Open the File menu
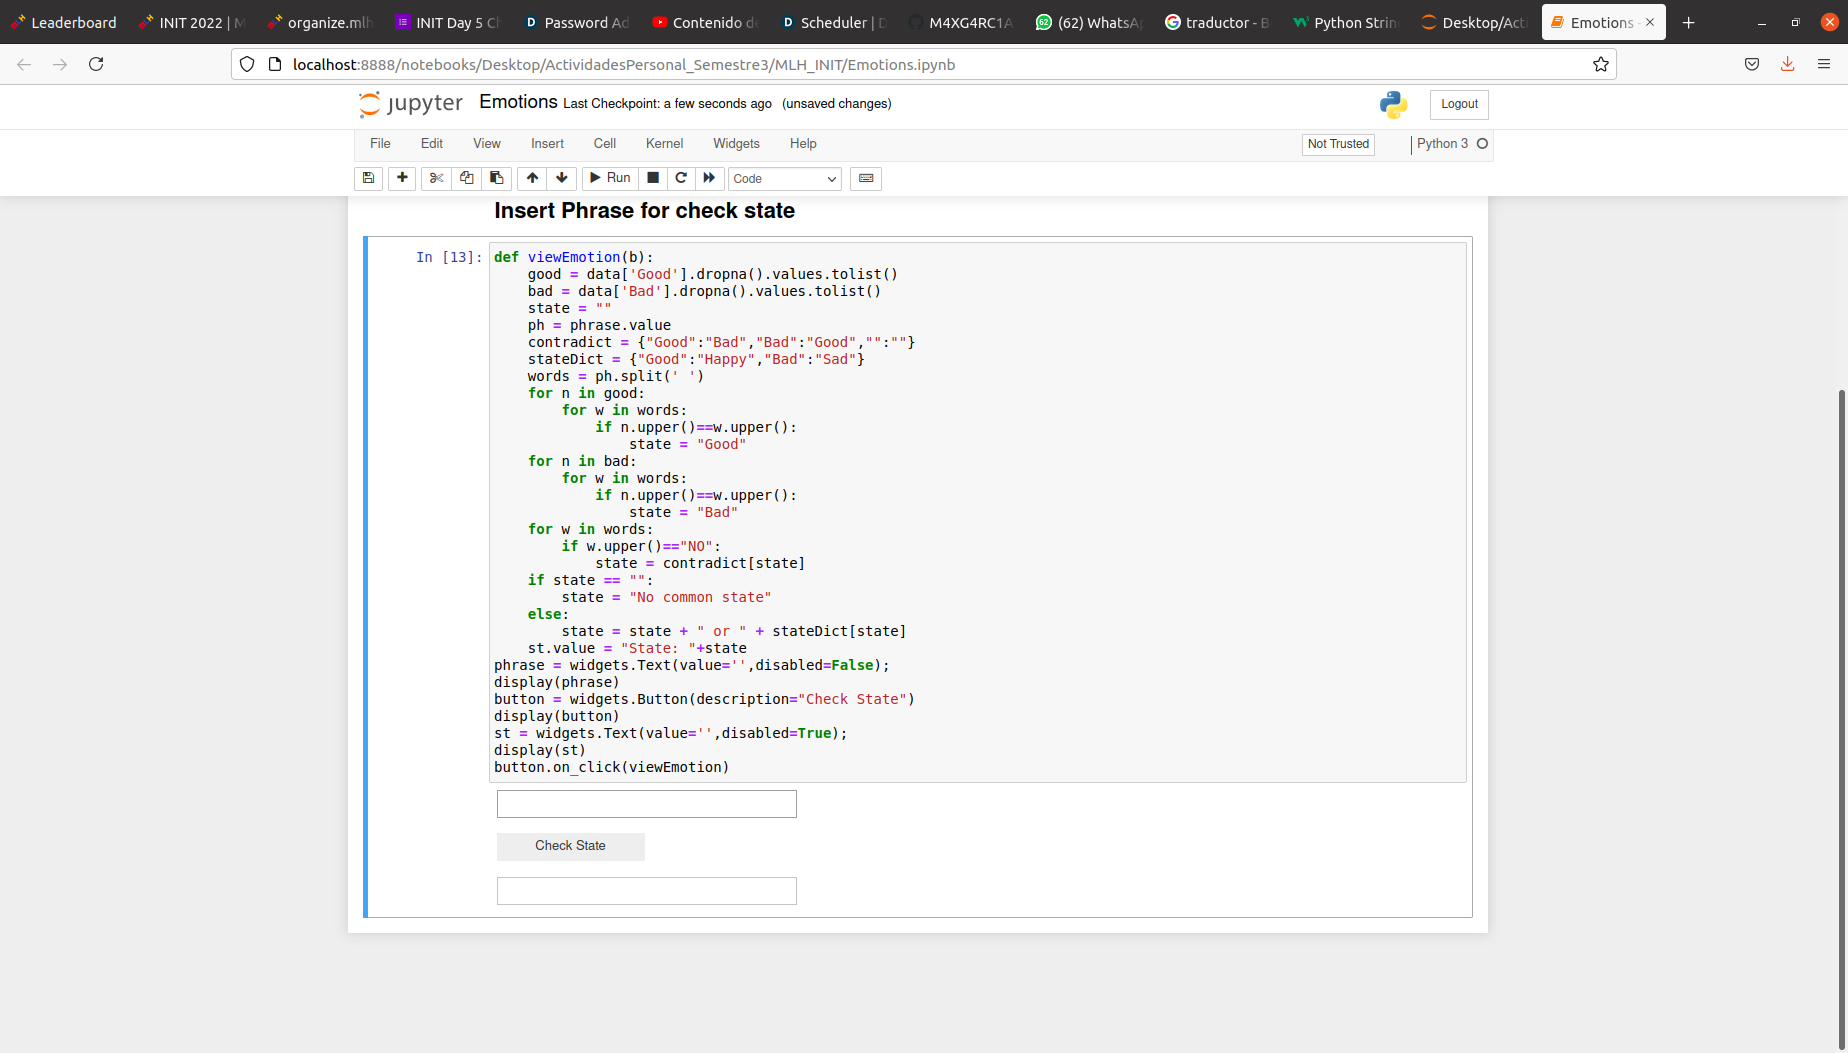Screen dimensions: 1848x1053 [380, 144]
